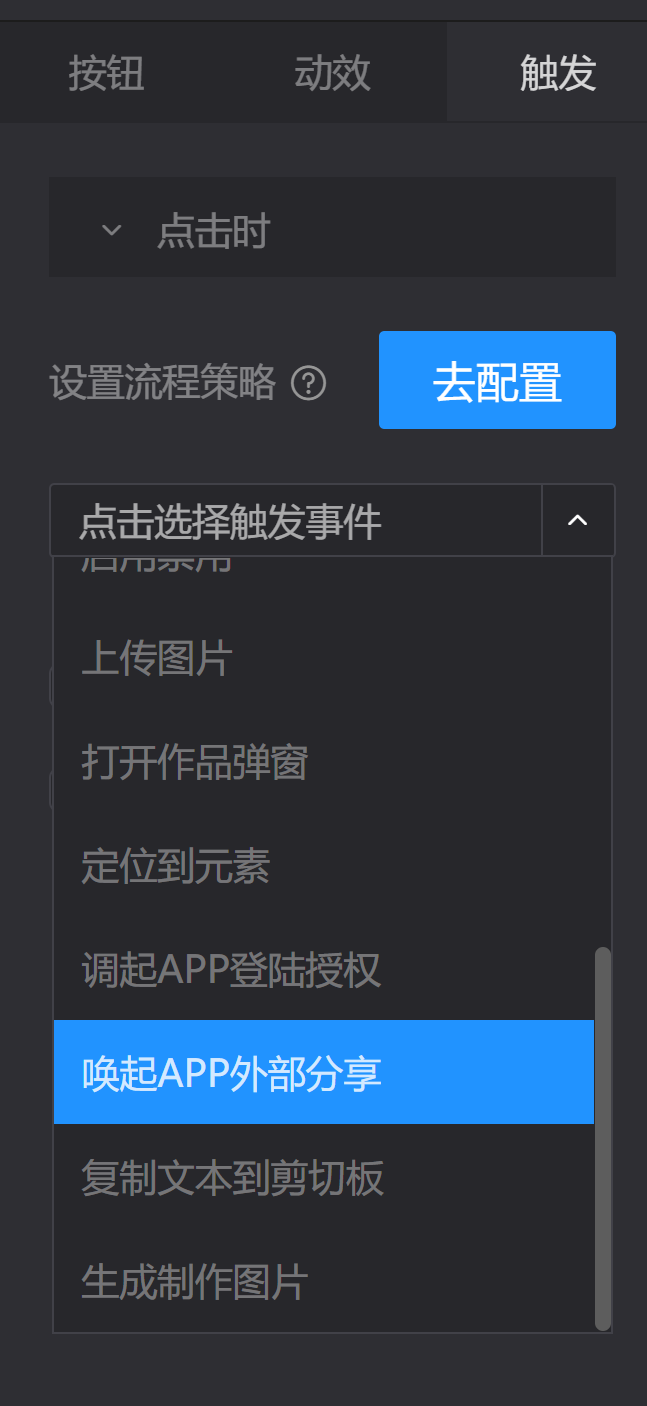The width and height of the screenshot is (647, 1406).
Task: Click the 去配置 button
Action: point(497,380)
